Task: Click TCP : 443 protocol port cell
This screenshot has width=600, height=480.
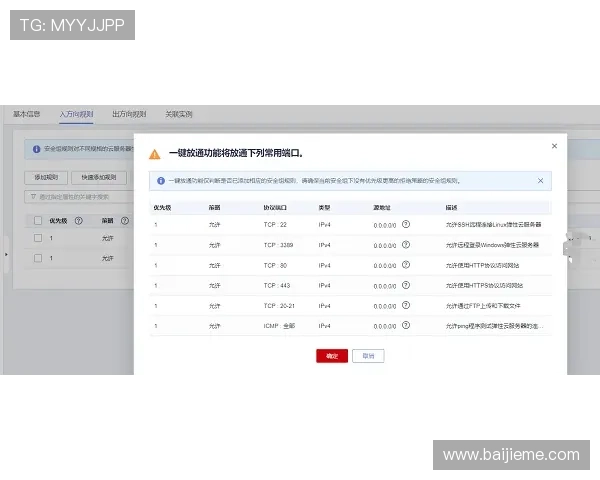Action: click(277, 286)
